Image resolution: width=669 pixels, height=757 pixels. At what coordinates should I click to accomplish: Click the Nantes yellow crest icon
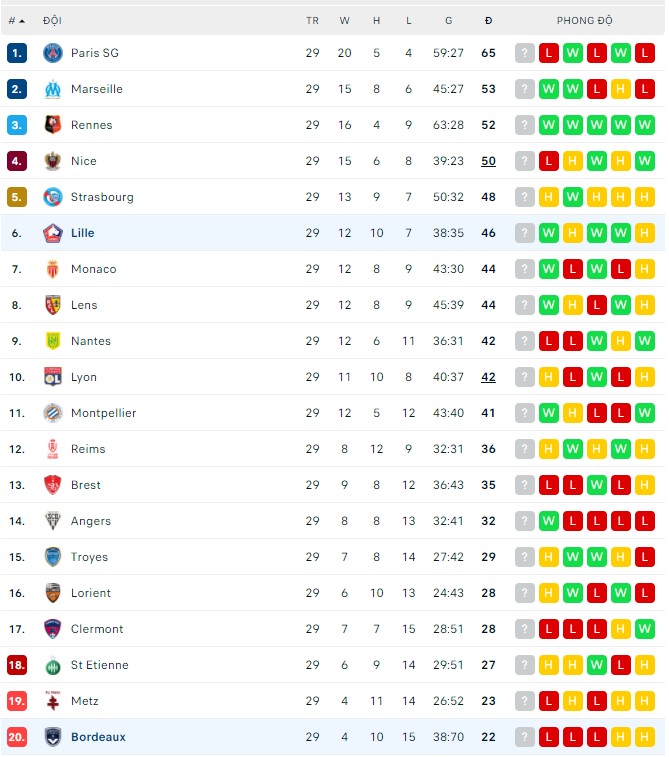[53, 341]
